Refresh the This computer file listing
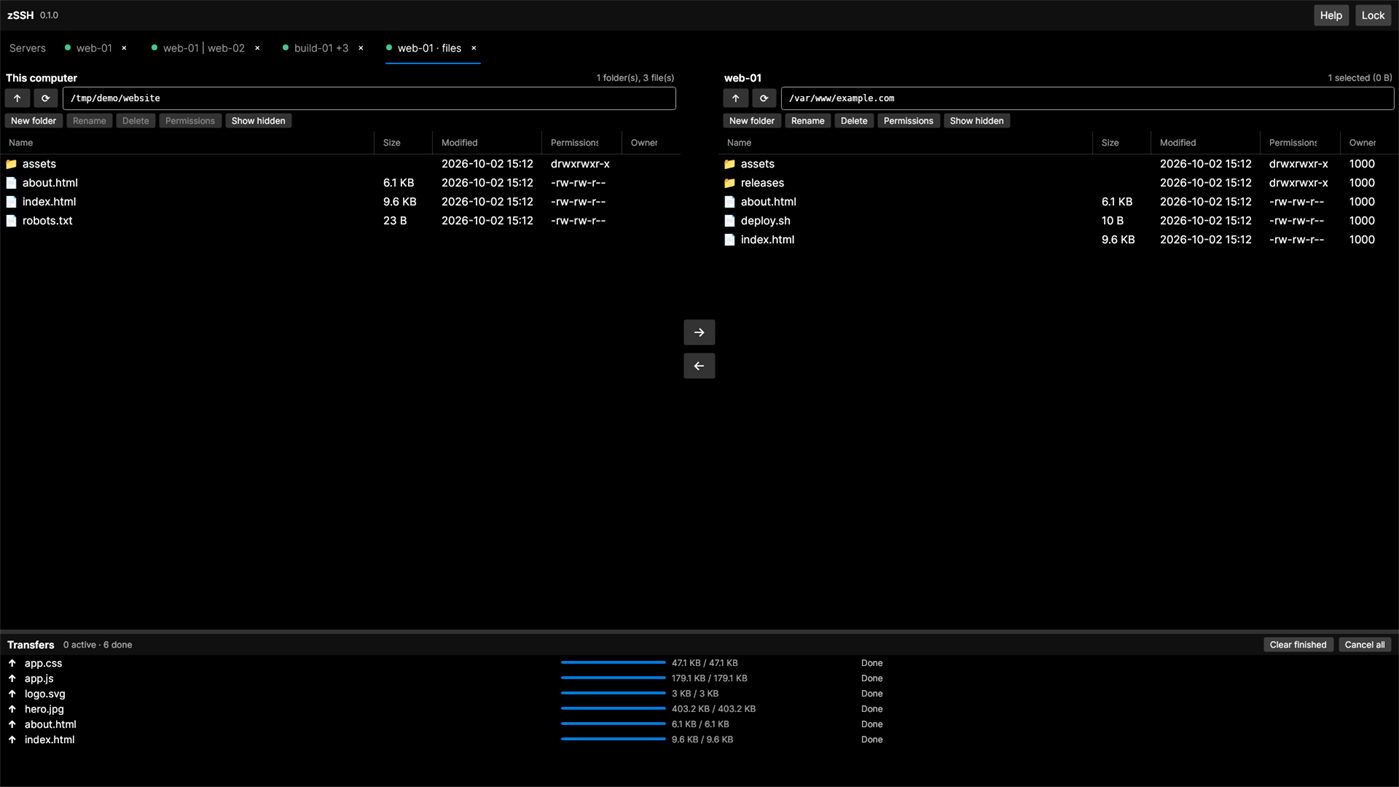Viewport: 1399px width, 787px height. point(46,98)
